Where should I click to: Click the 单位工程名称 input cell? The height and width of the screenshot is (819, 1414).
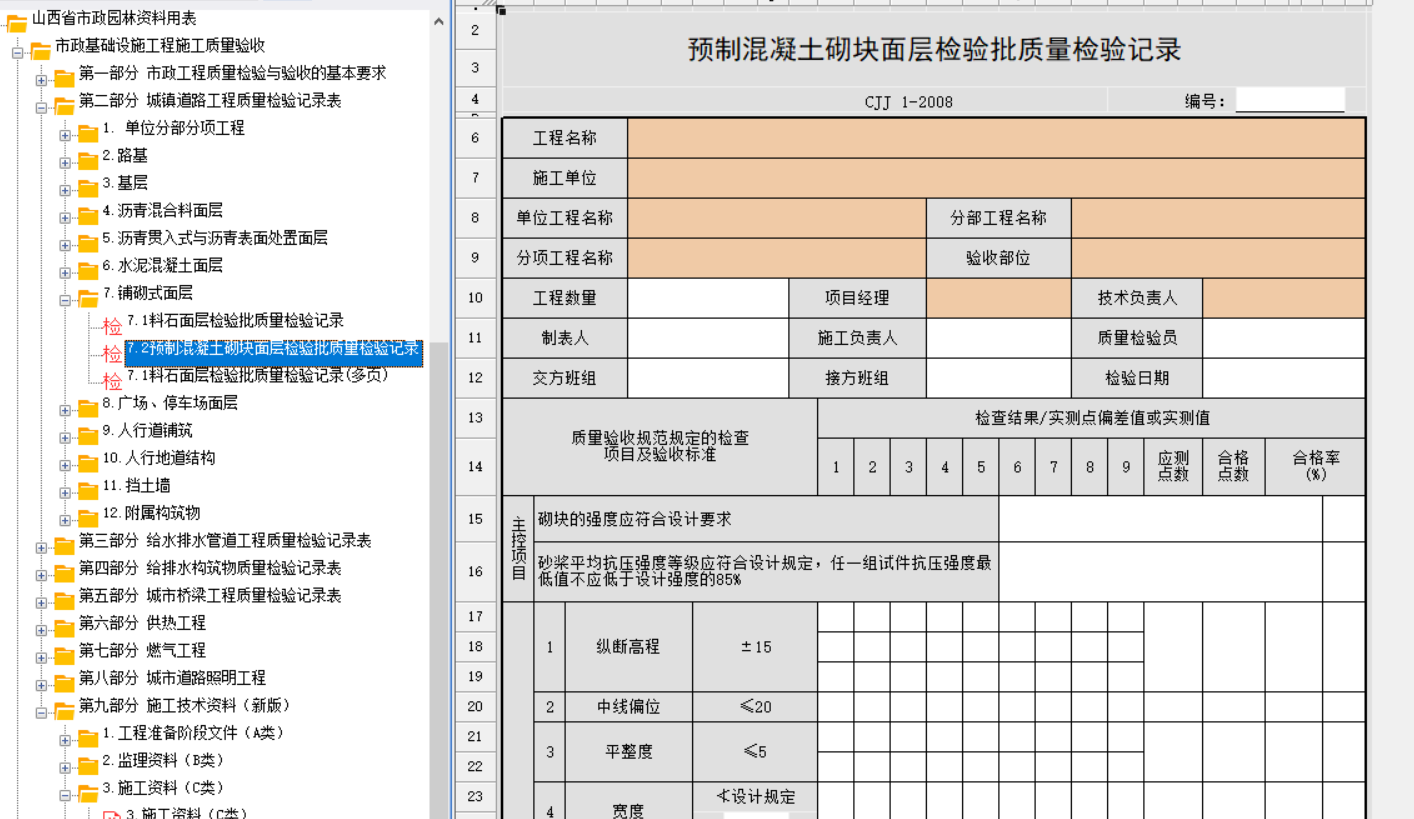coord(777,218)
